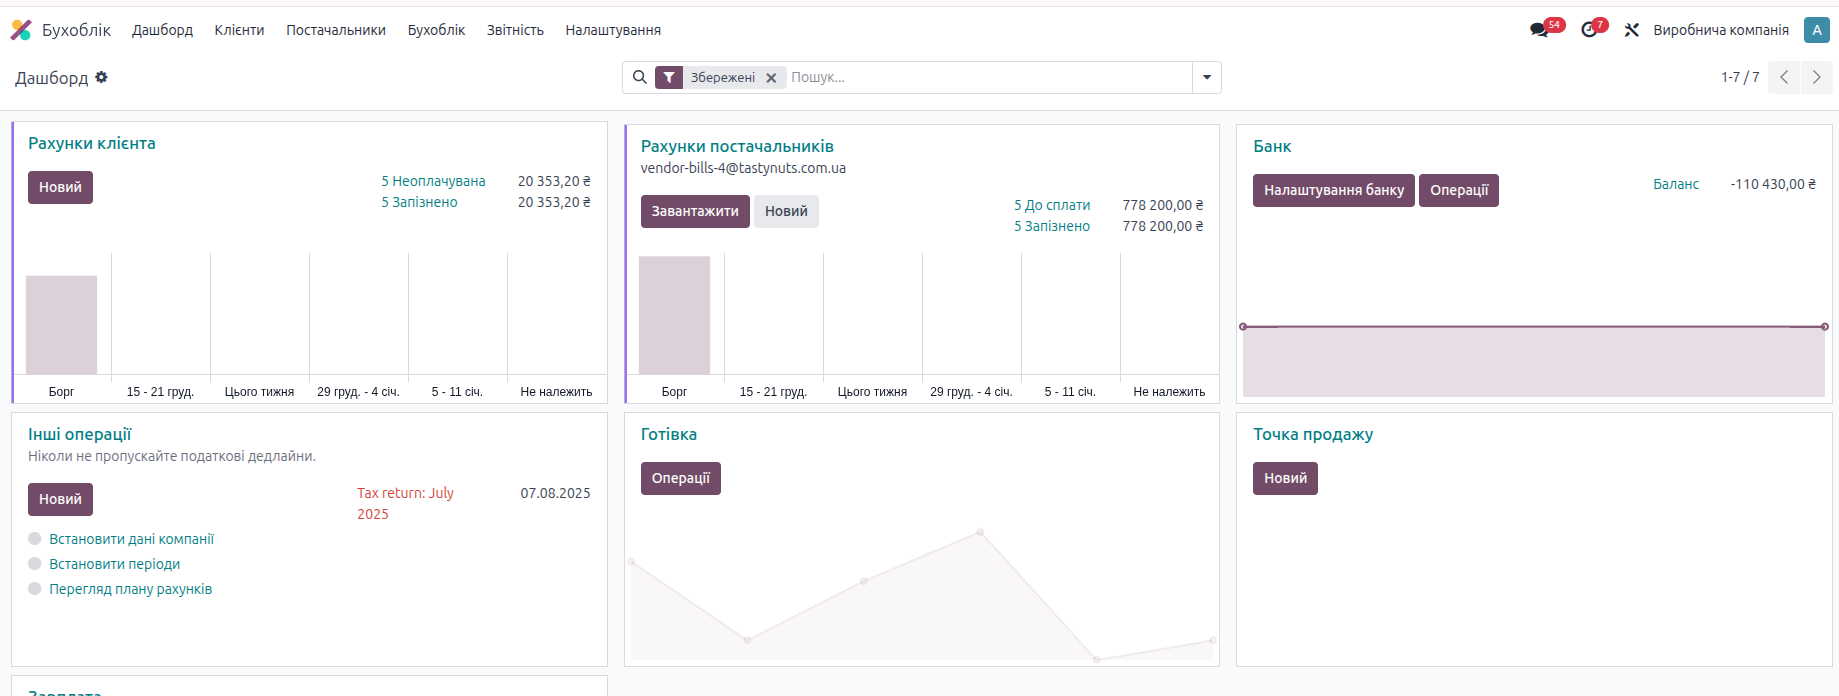
Task: Click the Завантажити button
Action: click(695, 211)
